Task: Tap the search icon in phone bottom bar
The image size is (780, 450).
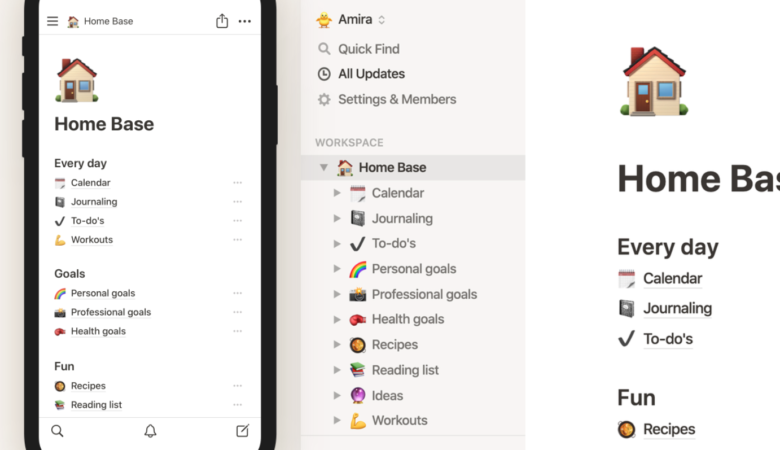Action: pos(57,431)
